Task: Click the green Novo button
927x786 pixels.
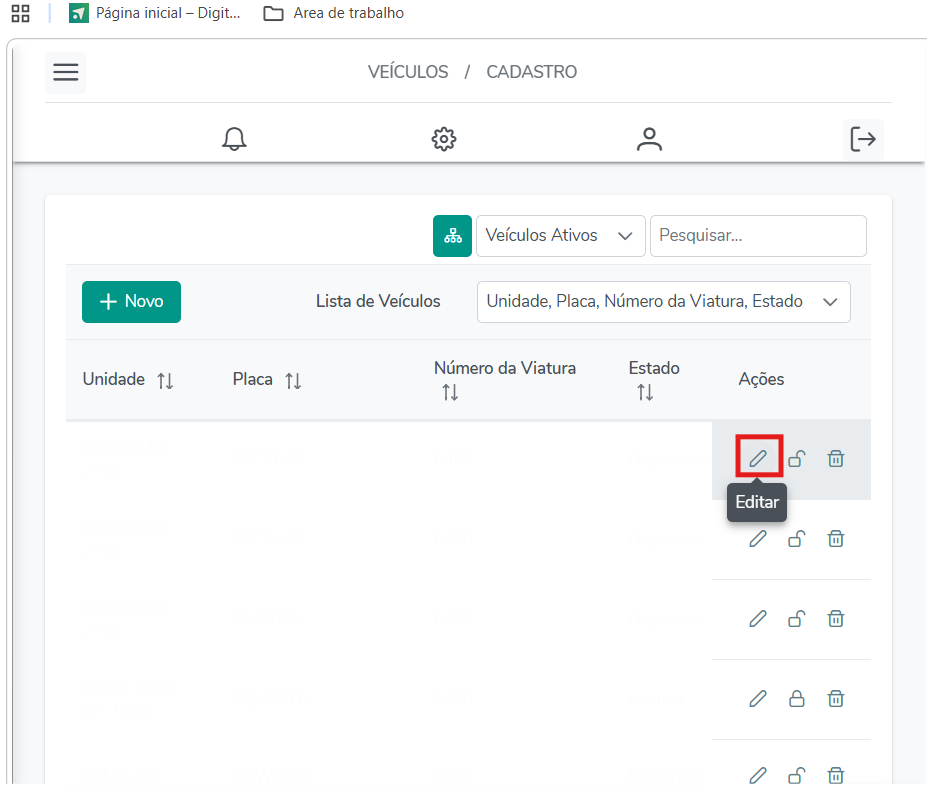Action: [x=131, y=302]
